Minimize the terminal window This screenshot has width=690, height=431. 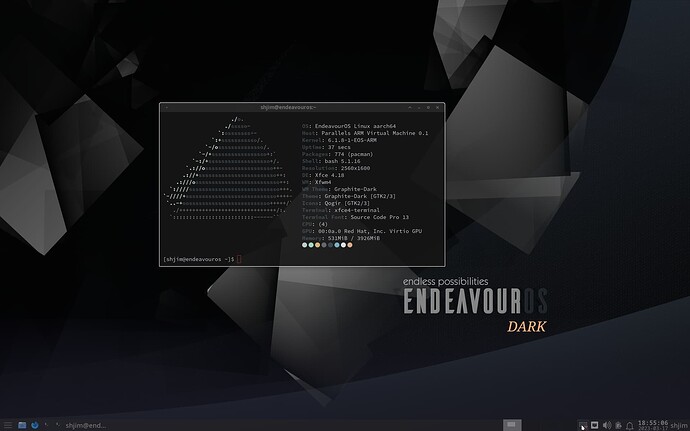pos(419,108)
